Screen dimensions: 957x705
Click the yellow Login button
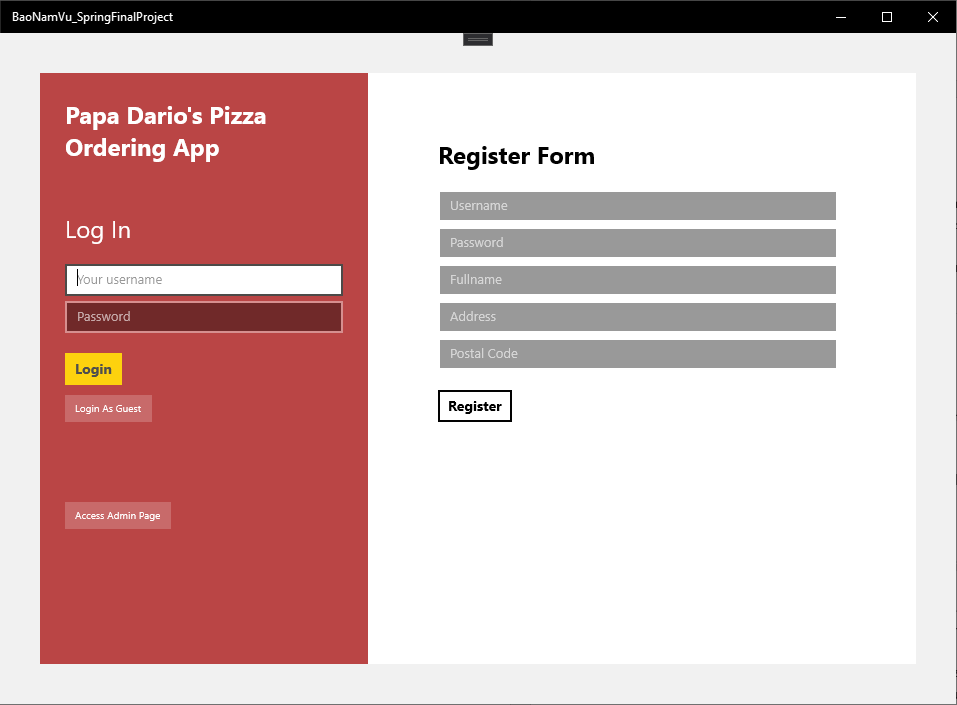93,369
